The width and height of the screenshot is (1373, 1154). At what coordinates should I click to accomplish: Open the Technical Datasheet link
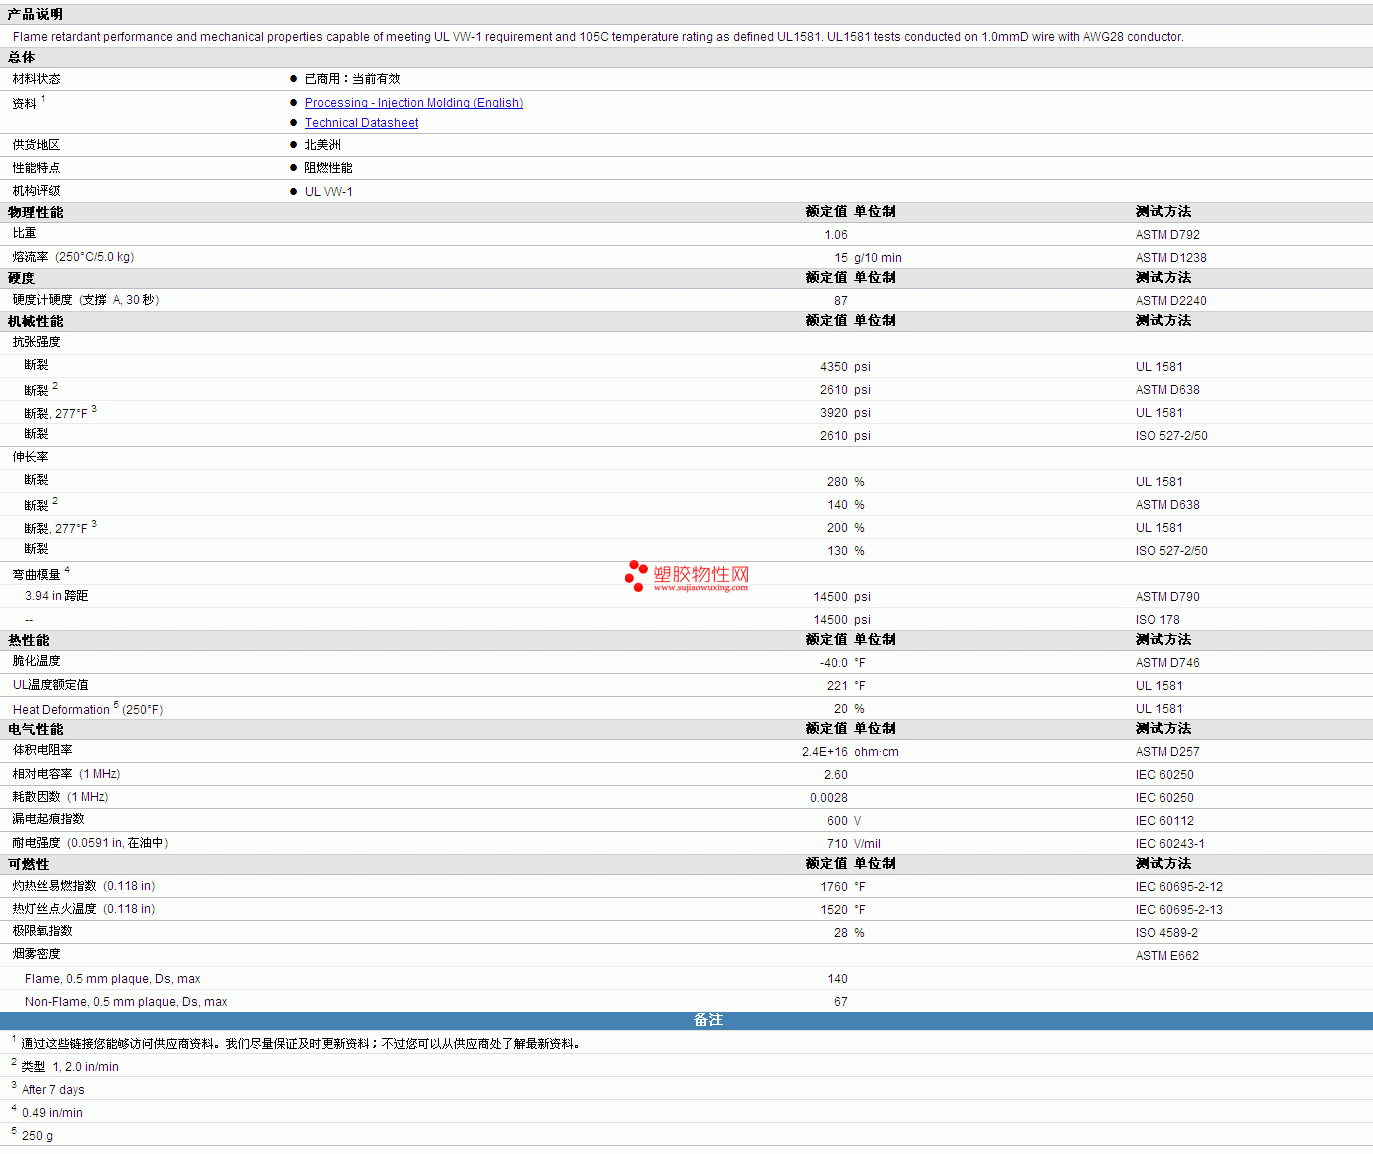361,123
